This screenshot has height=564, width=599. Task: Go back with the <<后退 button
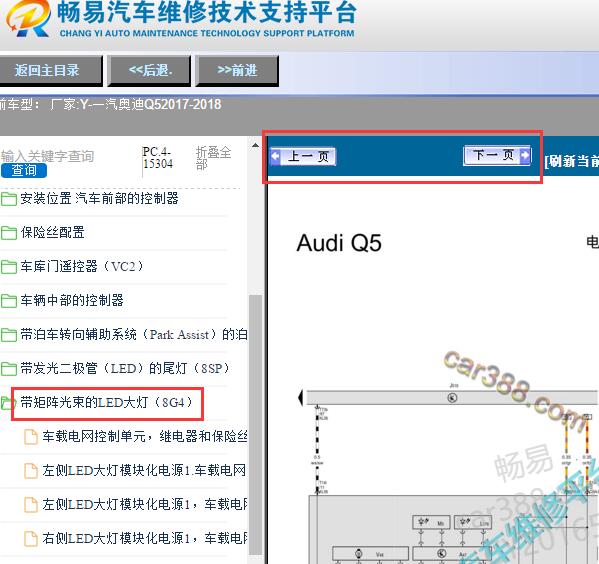point(149,71)
